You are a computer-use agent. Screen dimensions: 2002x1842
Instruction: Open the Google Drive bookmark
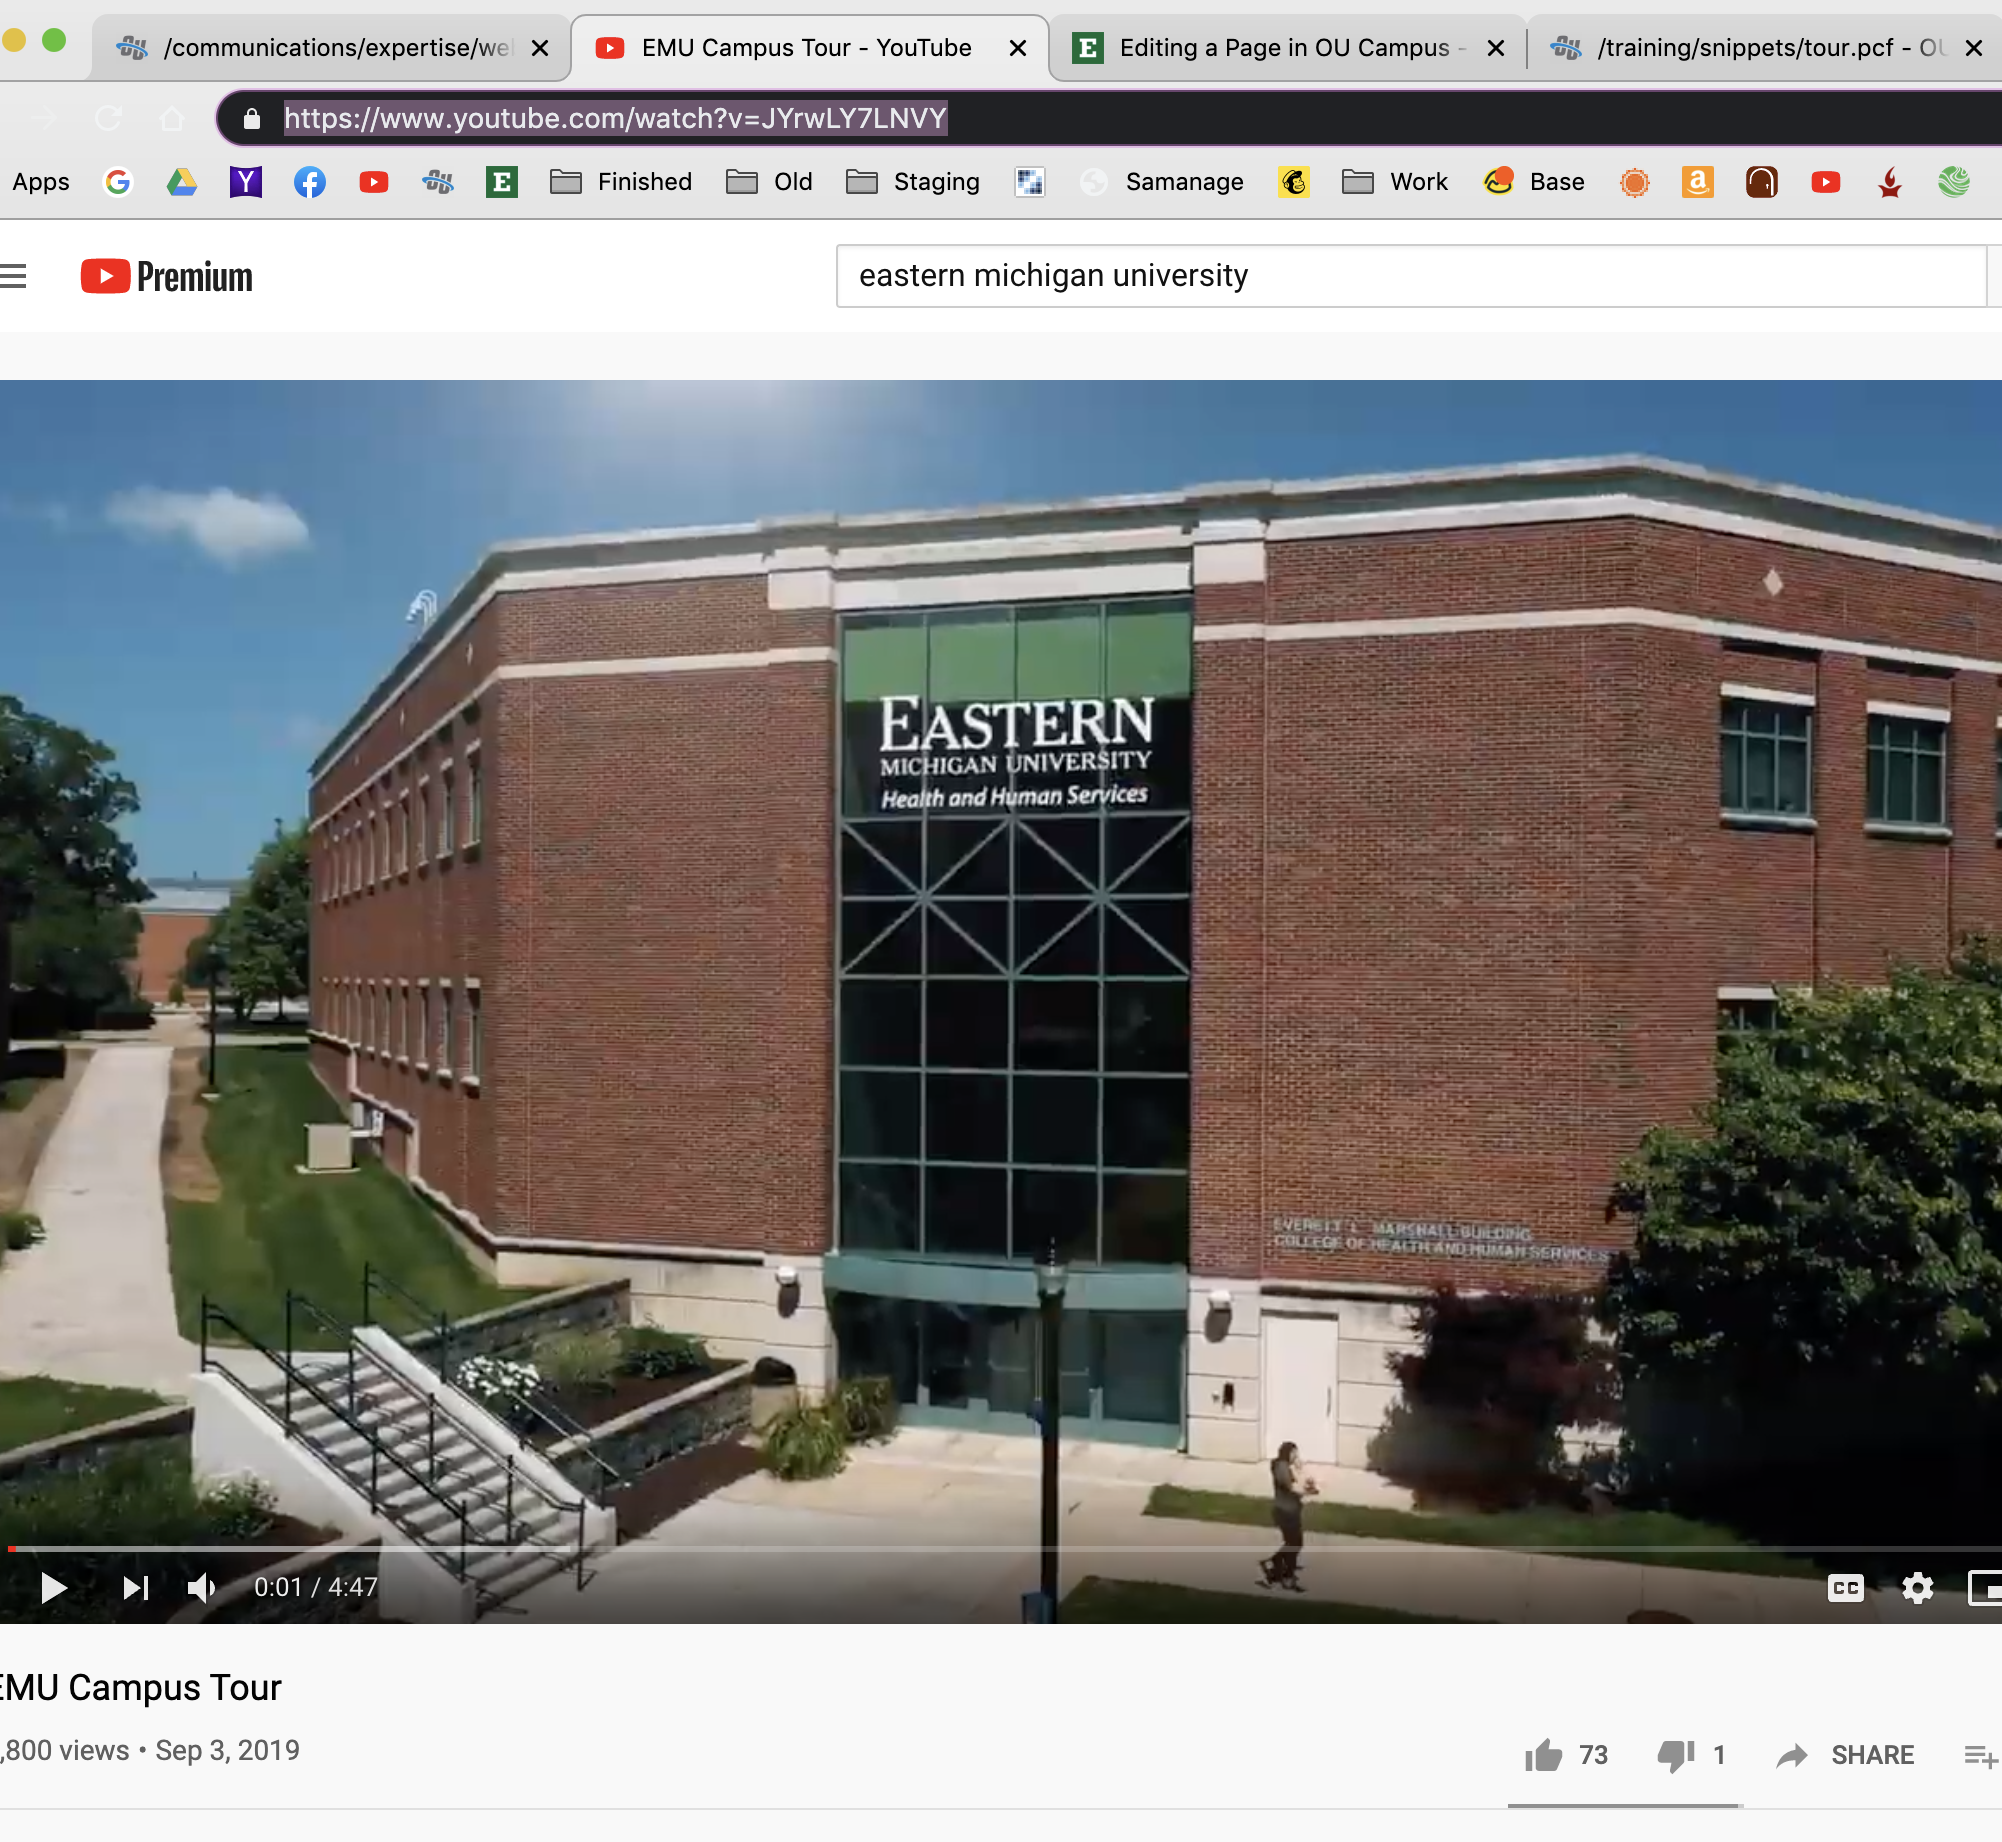(182, 182)
